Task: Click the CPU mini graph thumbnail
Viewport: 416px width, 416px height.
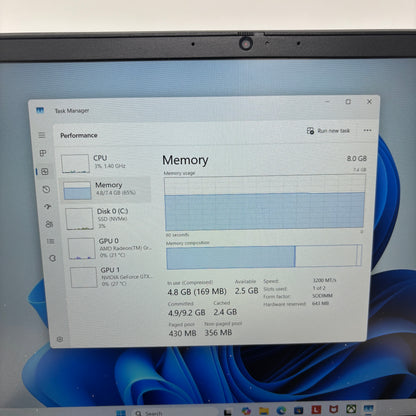Action: pyautogui.click(x=75, y=163)
